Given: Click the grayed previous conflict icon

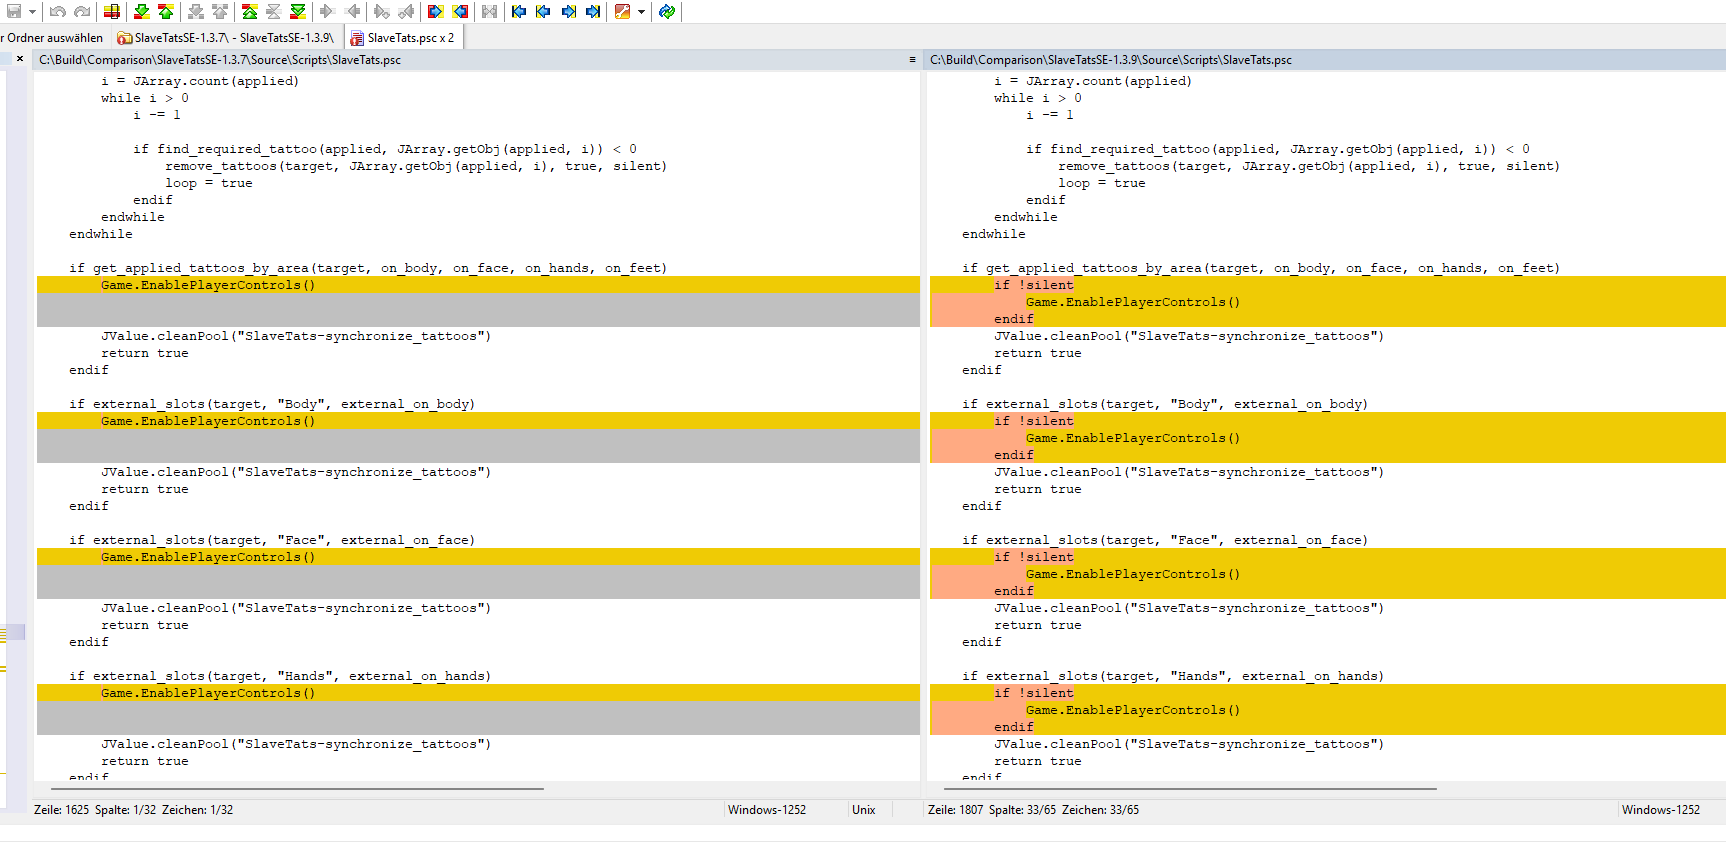Looking at the screenshot, I should (220, 12).
